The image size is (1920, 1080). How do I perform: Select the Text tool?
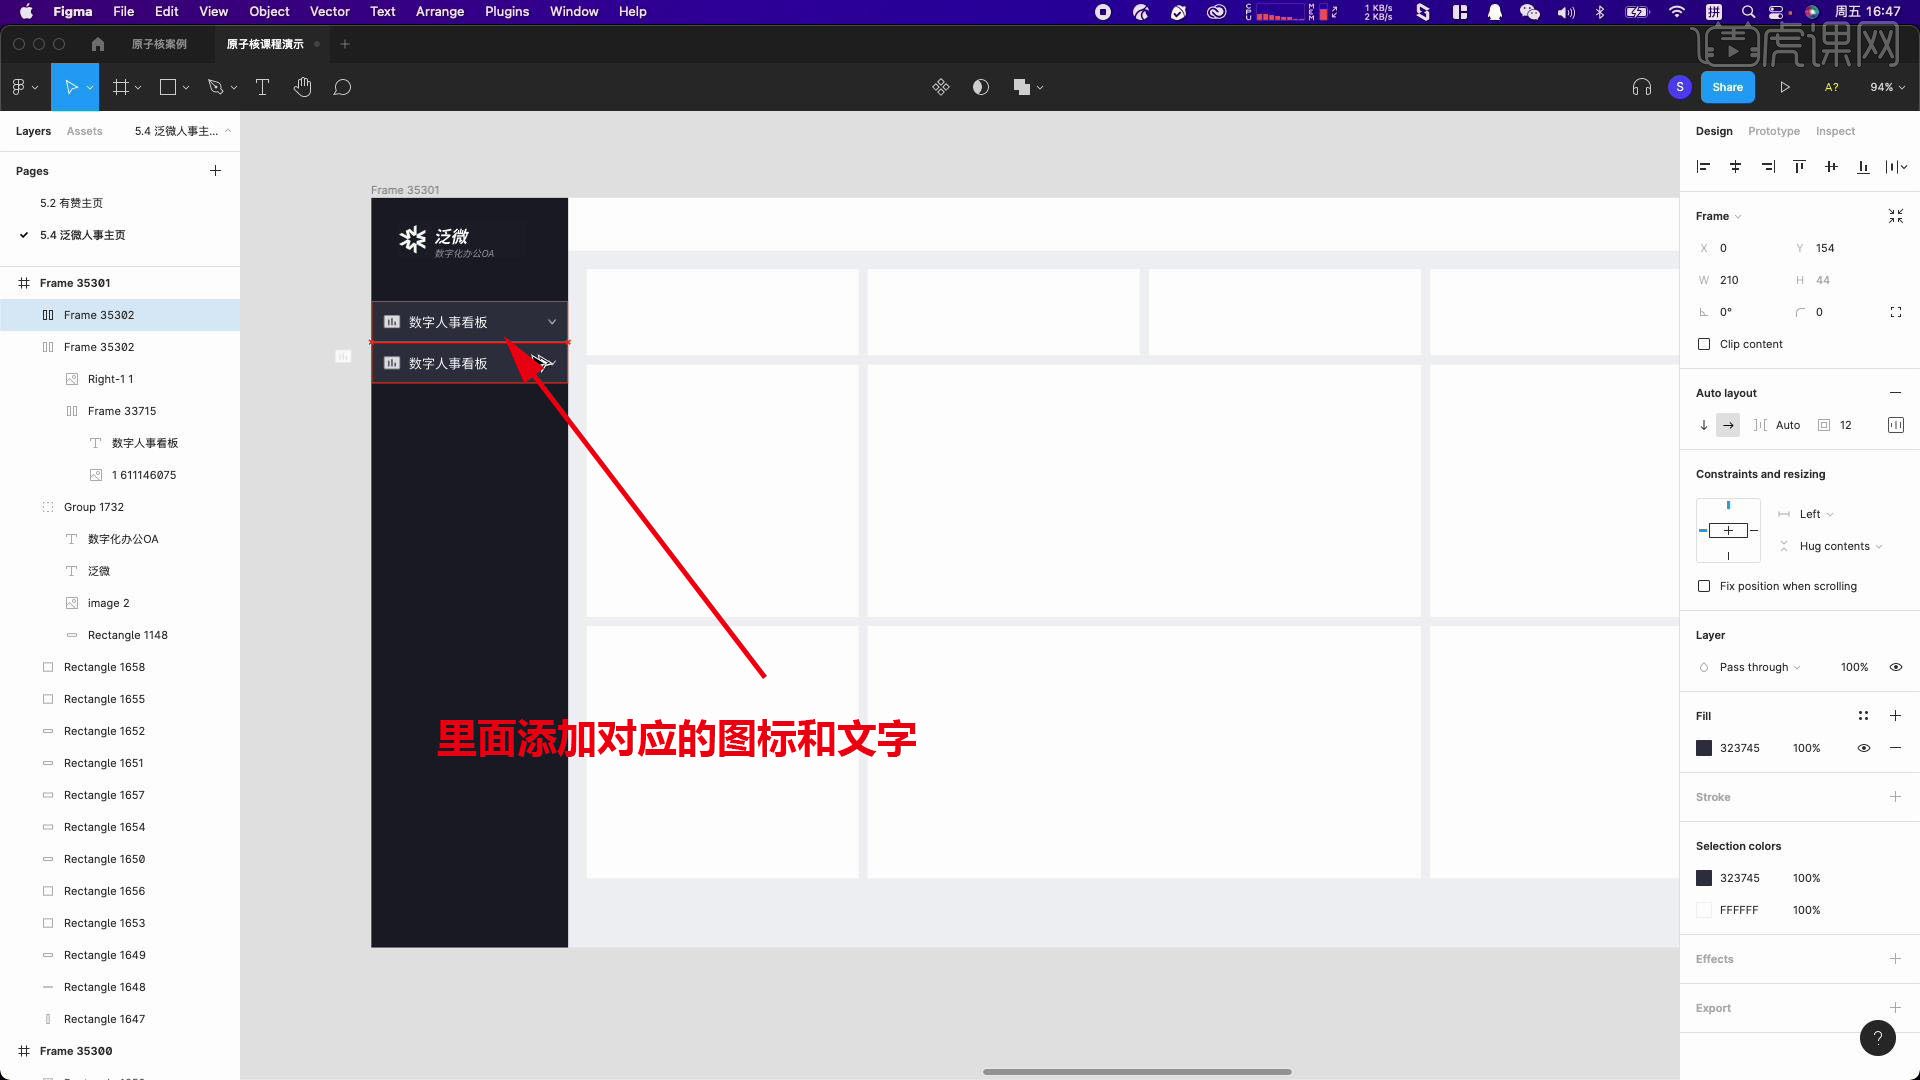click(x=262, y=87)
